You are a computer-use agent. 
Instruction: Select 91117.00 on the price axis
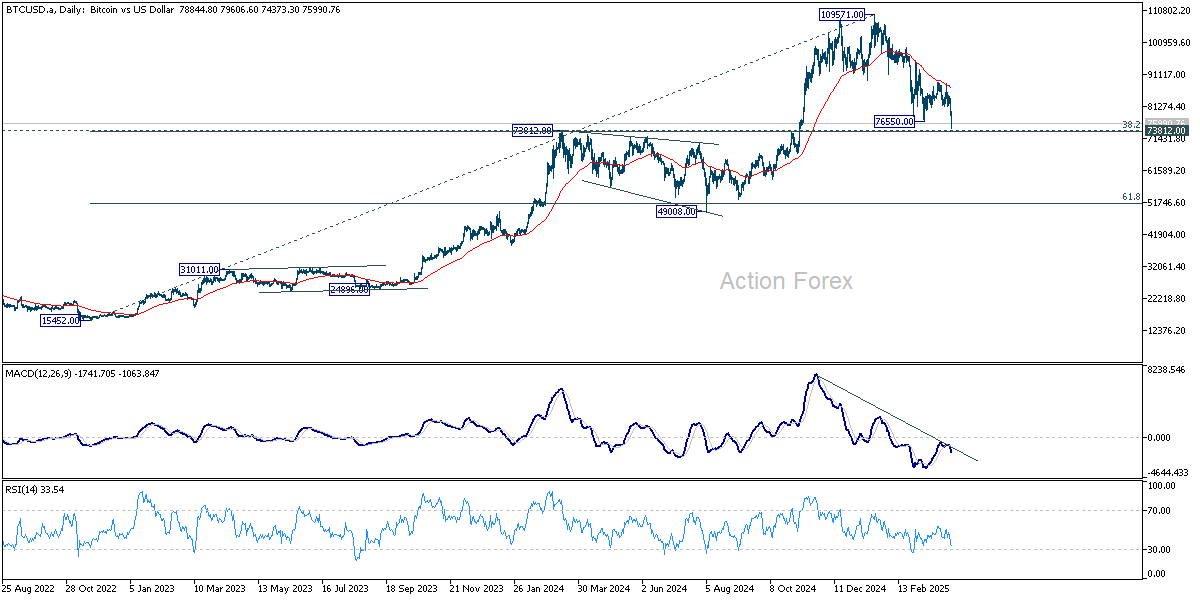pos(1166,74)
